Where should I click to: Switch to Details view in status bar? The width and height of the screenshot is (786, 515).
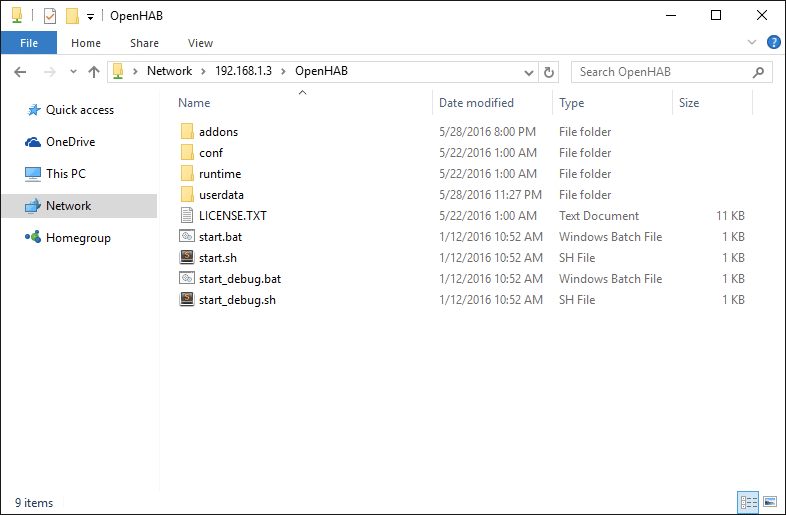click(x=748, y=502)
